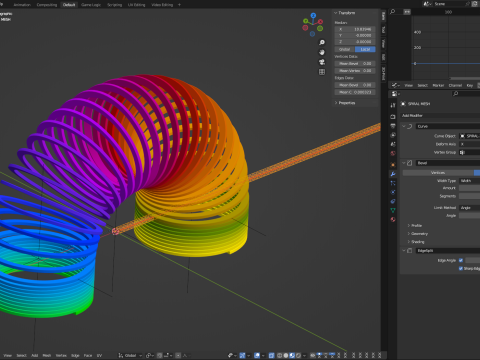Open the Global transform orientation dropdown

[x=130, y=355]
